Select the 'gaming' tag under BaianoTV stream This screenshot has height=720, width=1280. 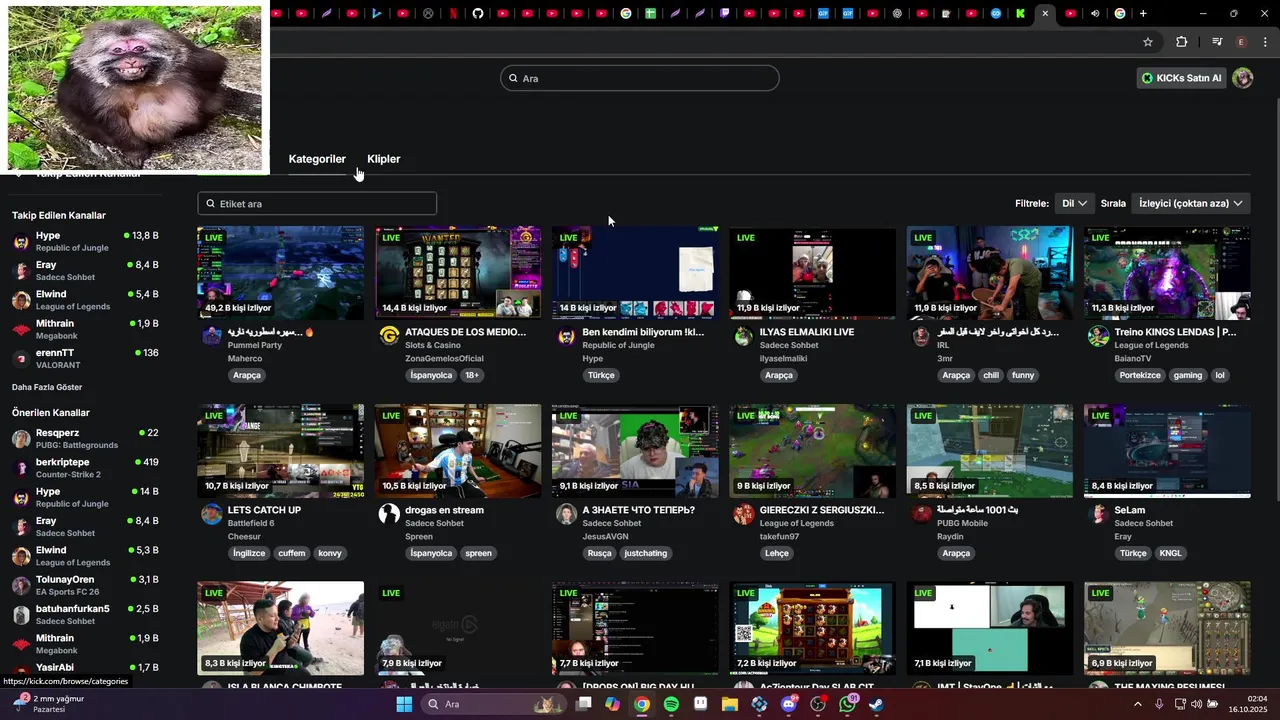[1188, 375]
